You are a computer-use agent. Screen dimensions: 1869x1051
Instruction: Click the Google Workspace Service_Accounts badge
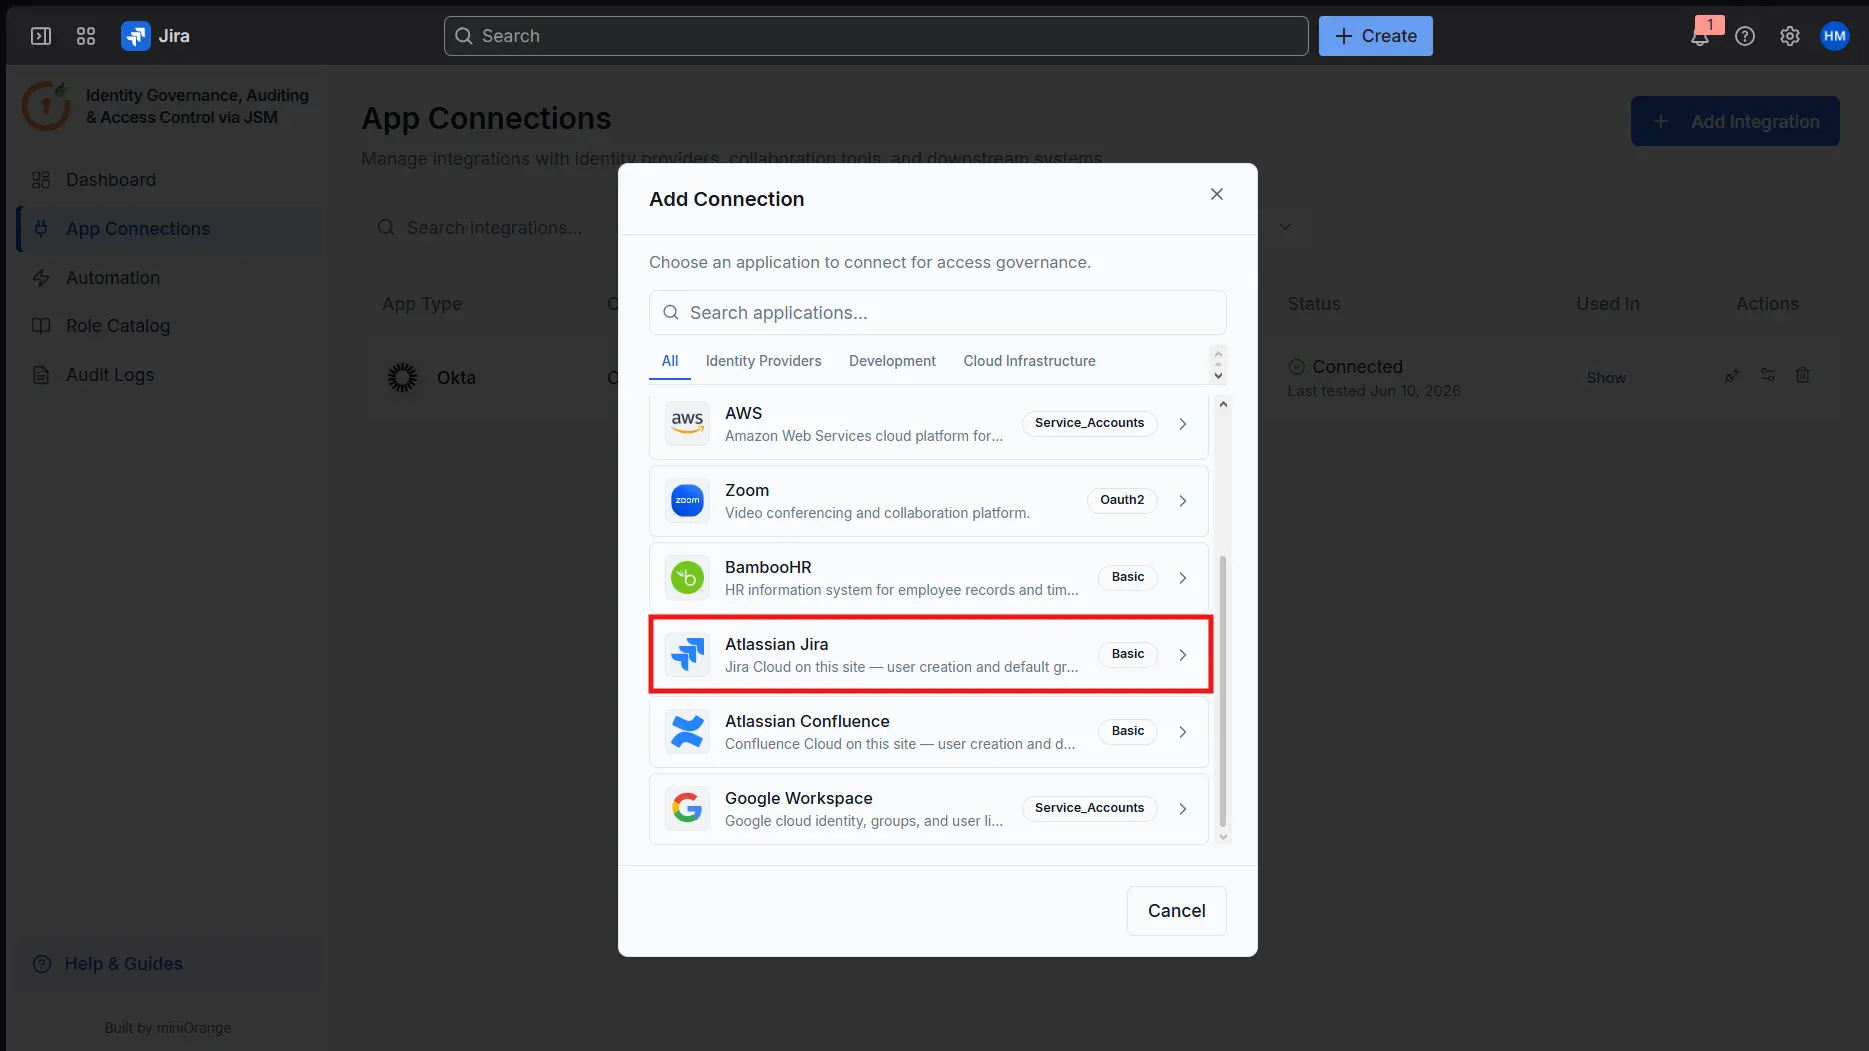1089,808
